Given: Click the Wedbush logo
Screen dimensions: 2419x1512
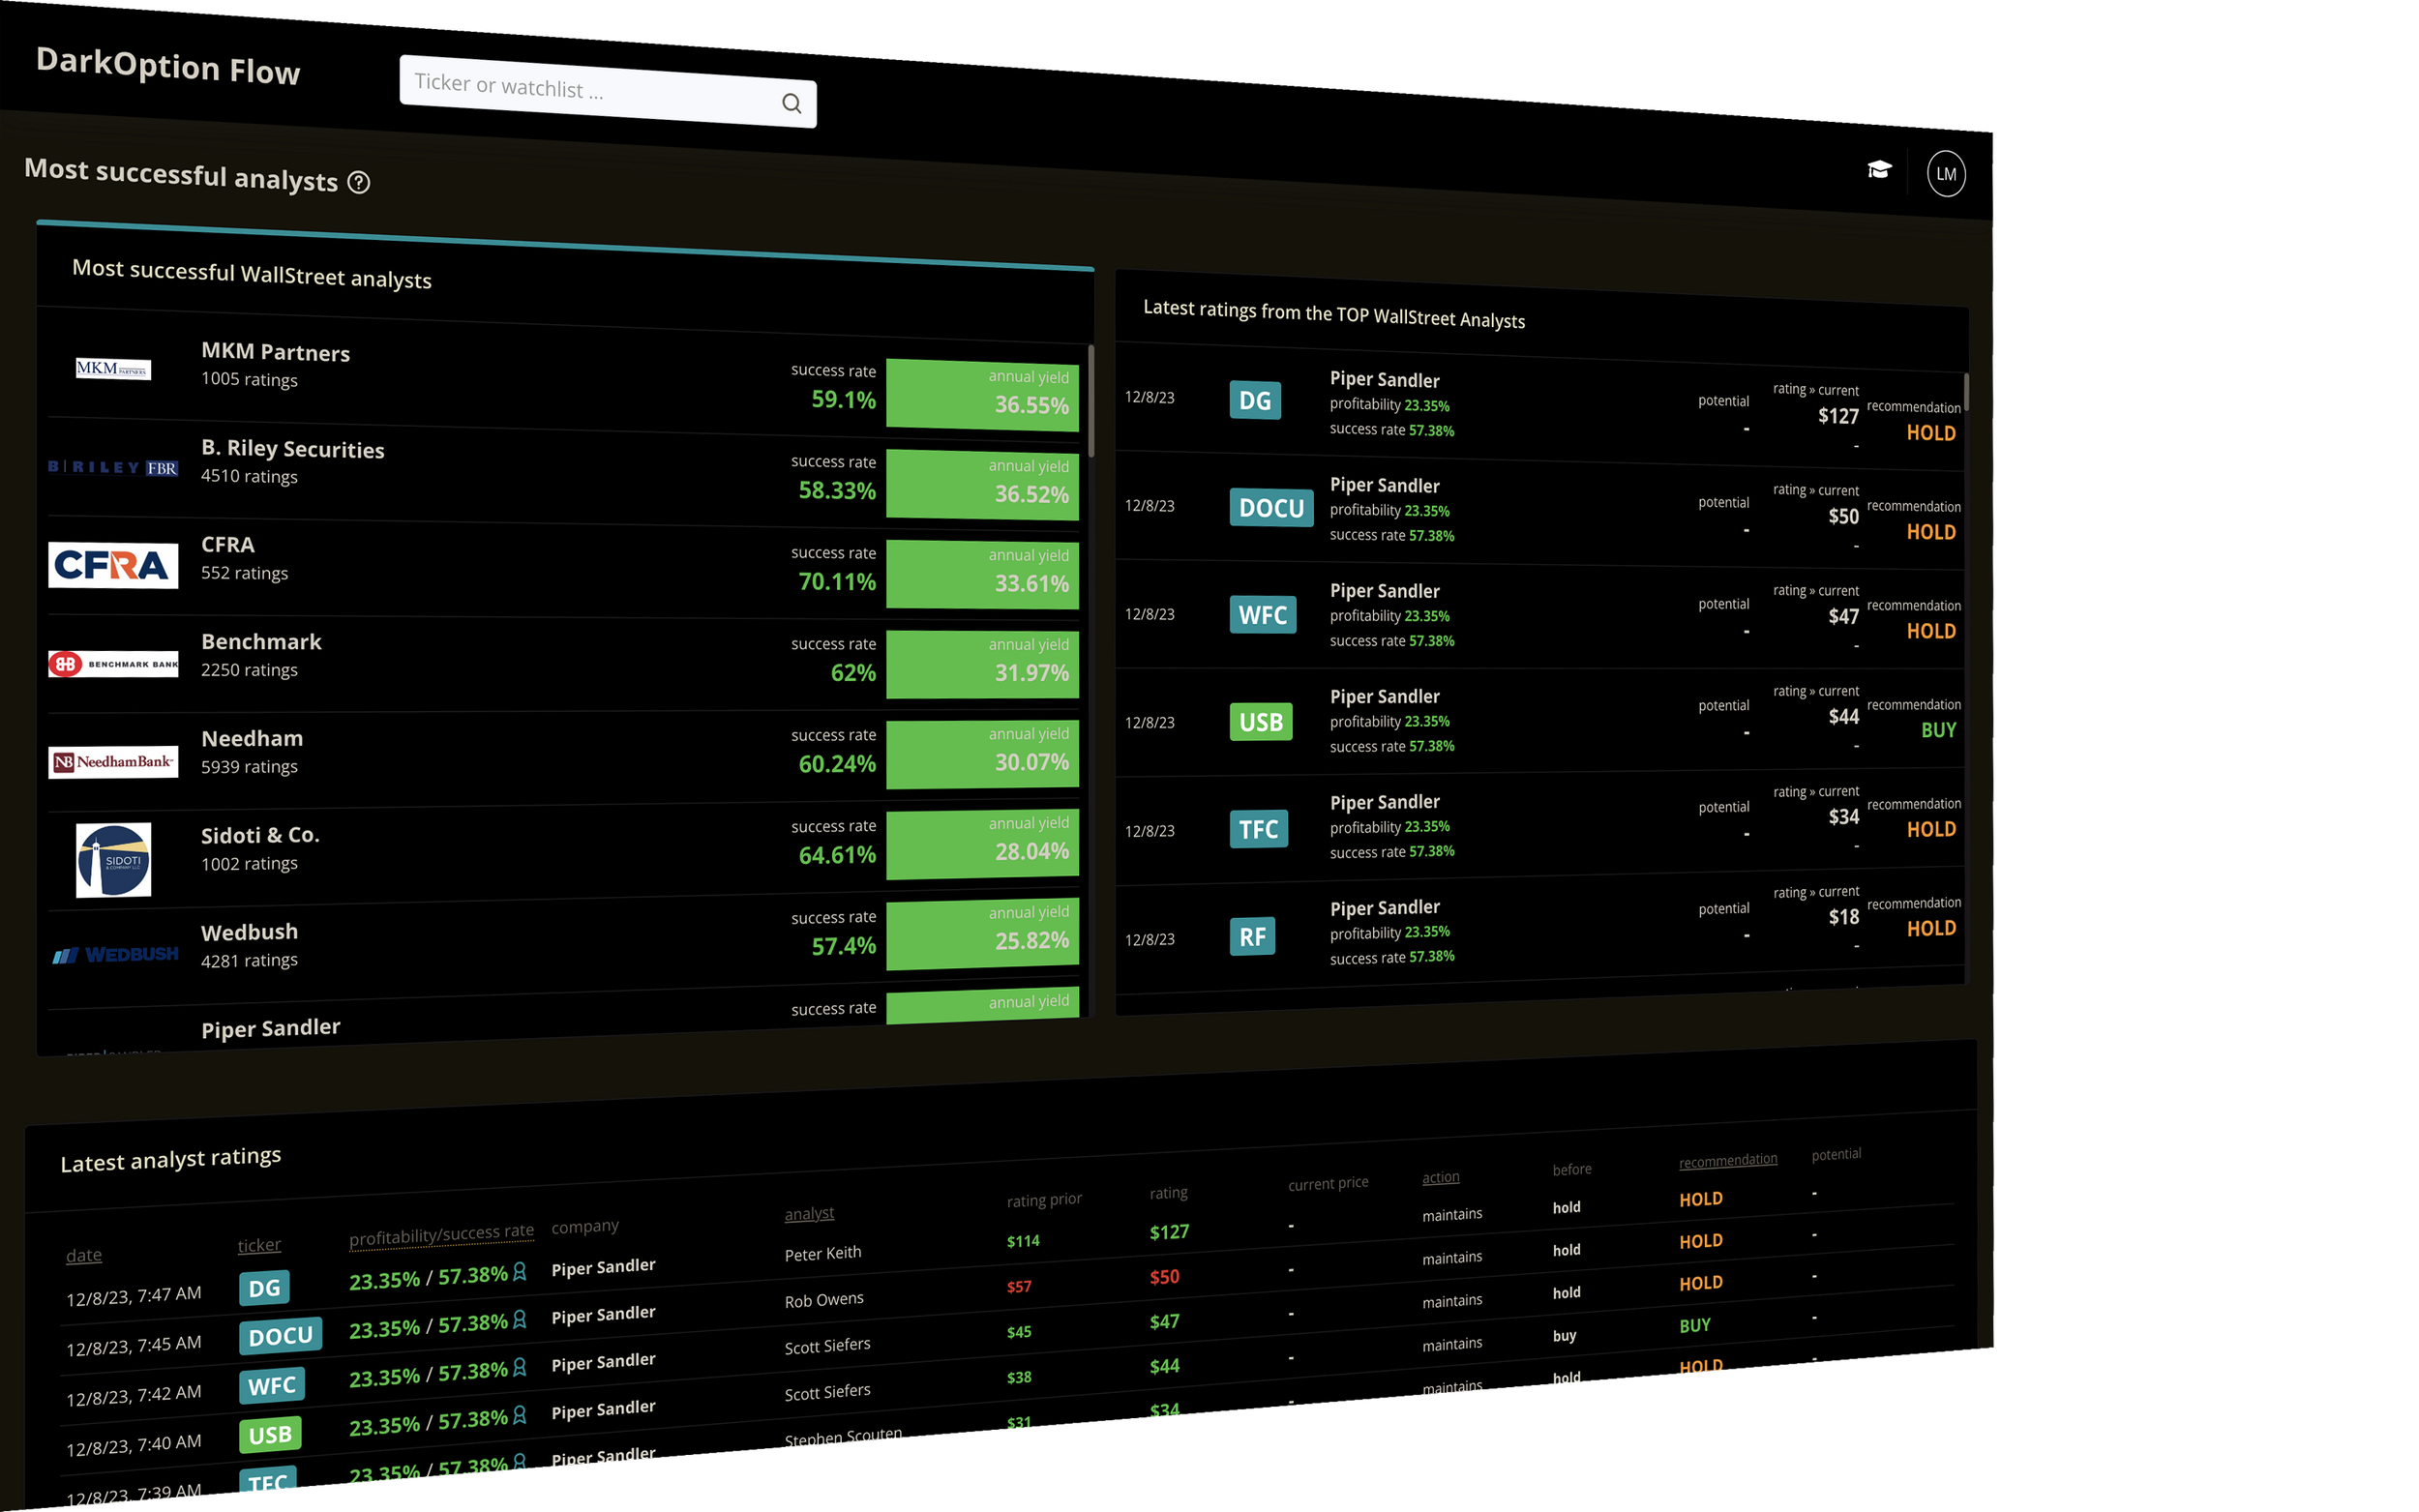Looking at the screenshot, I should point(114,952).
